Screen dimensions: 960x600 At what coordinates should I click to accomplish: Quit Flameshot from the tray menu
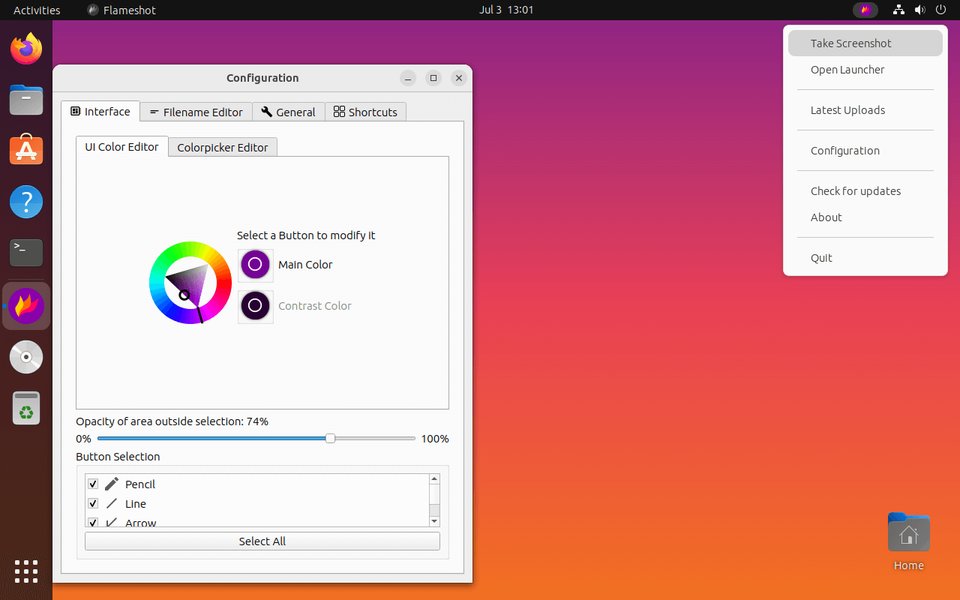[865, 258]
